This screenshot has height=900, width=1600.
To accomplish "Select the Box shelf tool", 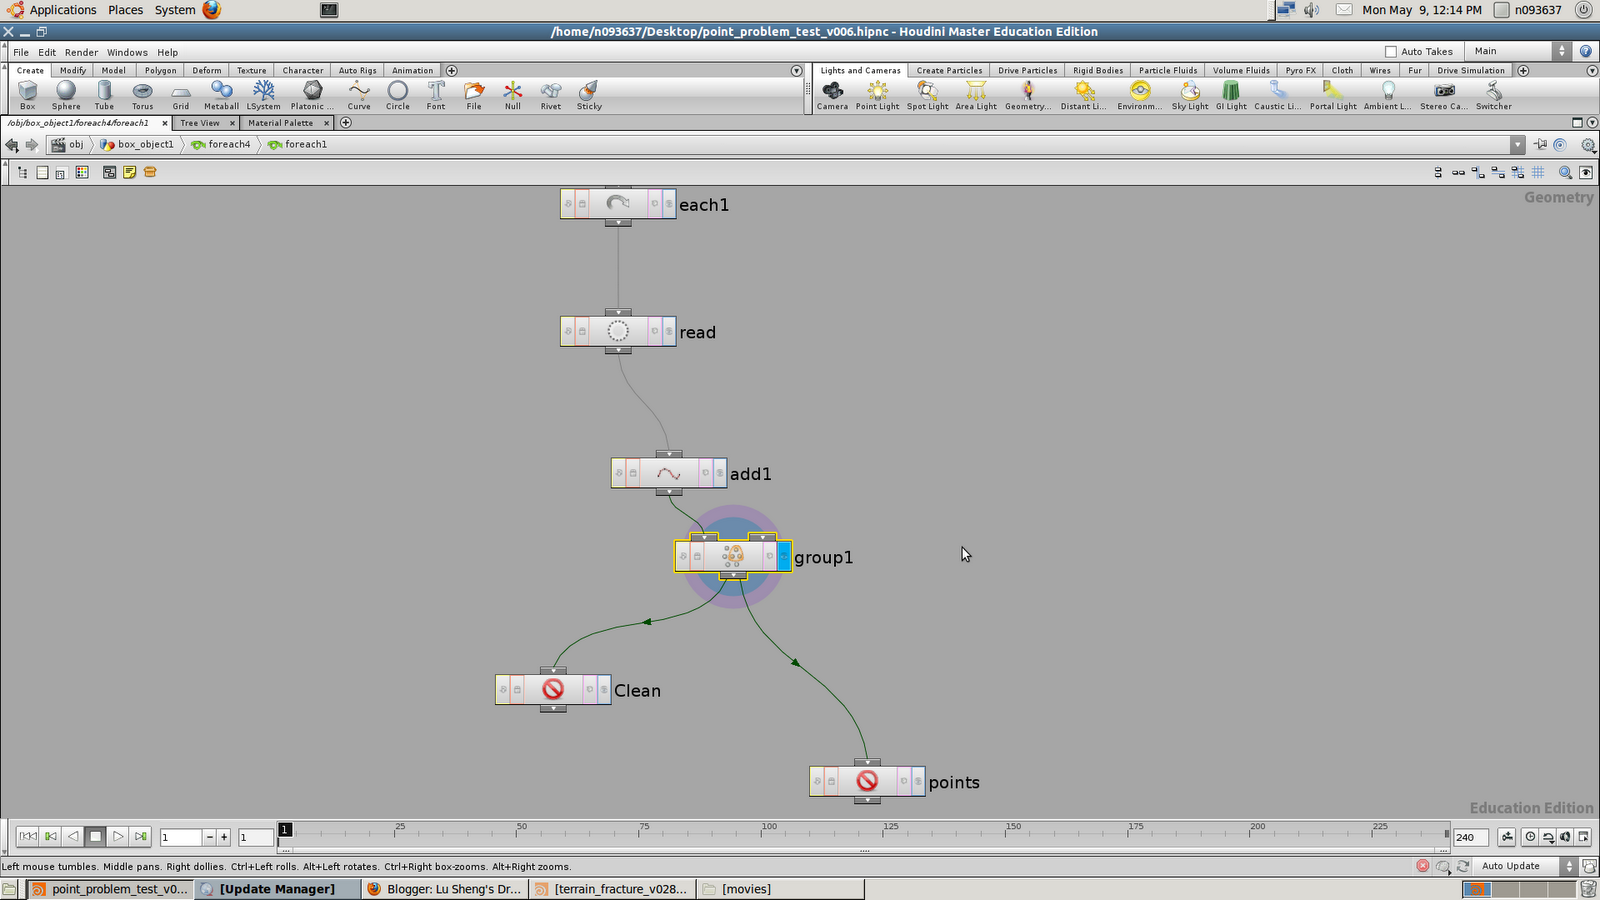I will click(27, 95).
